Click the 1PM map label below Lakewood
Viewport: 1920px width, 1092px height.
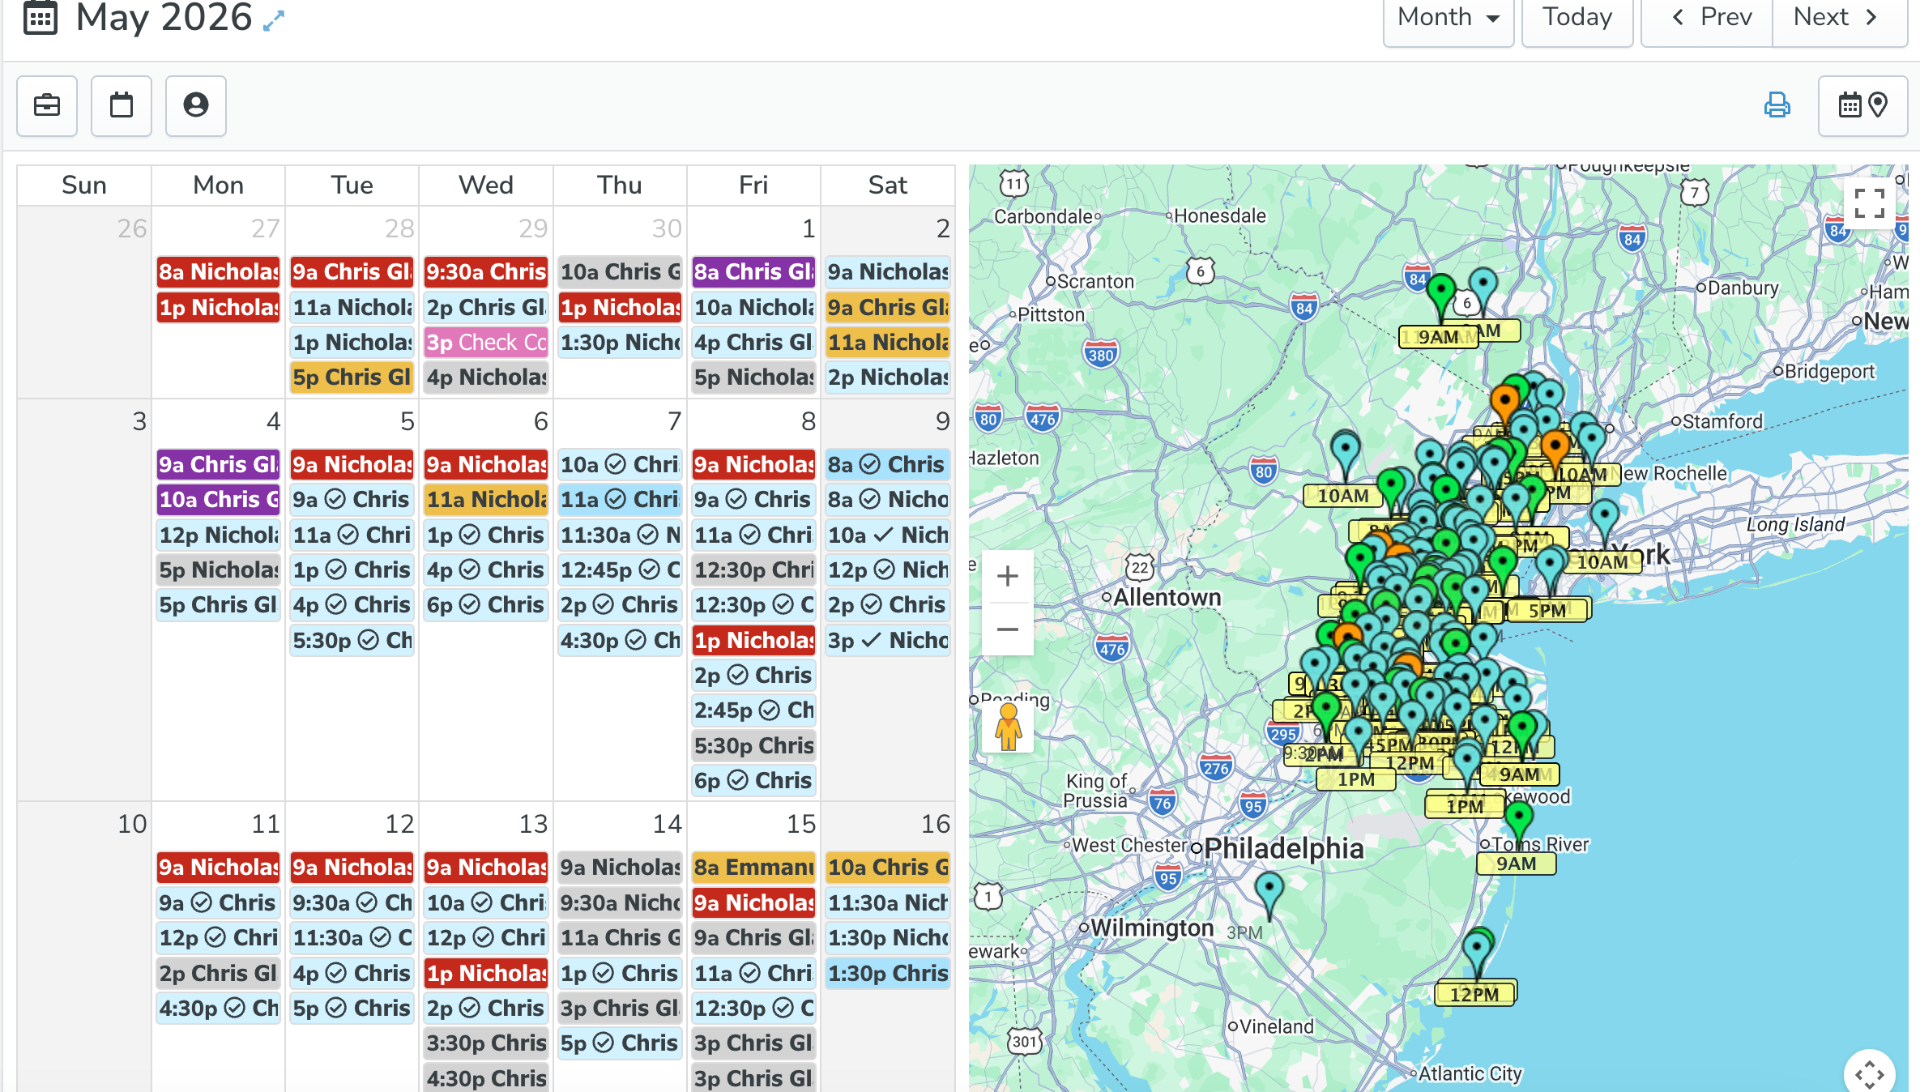[1465, 807]
